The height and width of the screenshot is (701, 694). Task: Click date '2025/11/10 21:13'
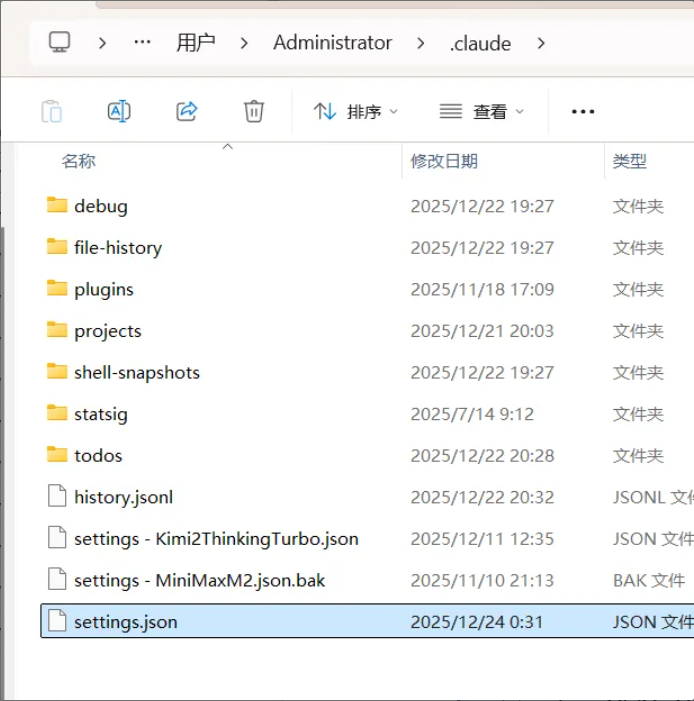pos(482,580)
